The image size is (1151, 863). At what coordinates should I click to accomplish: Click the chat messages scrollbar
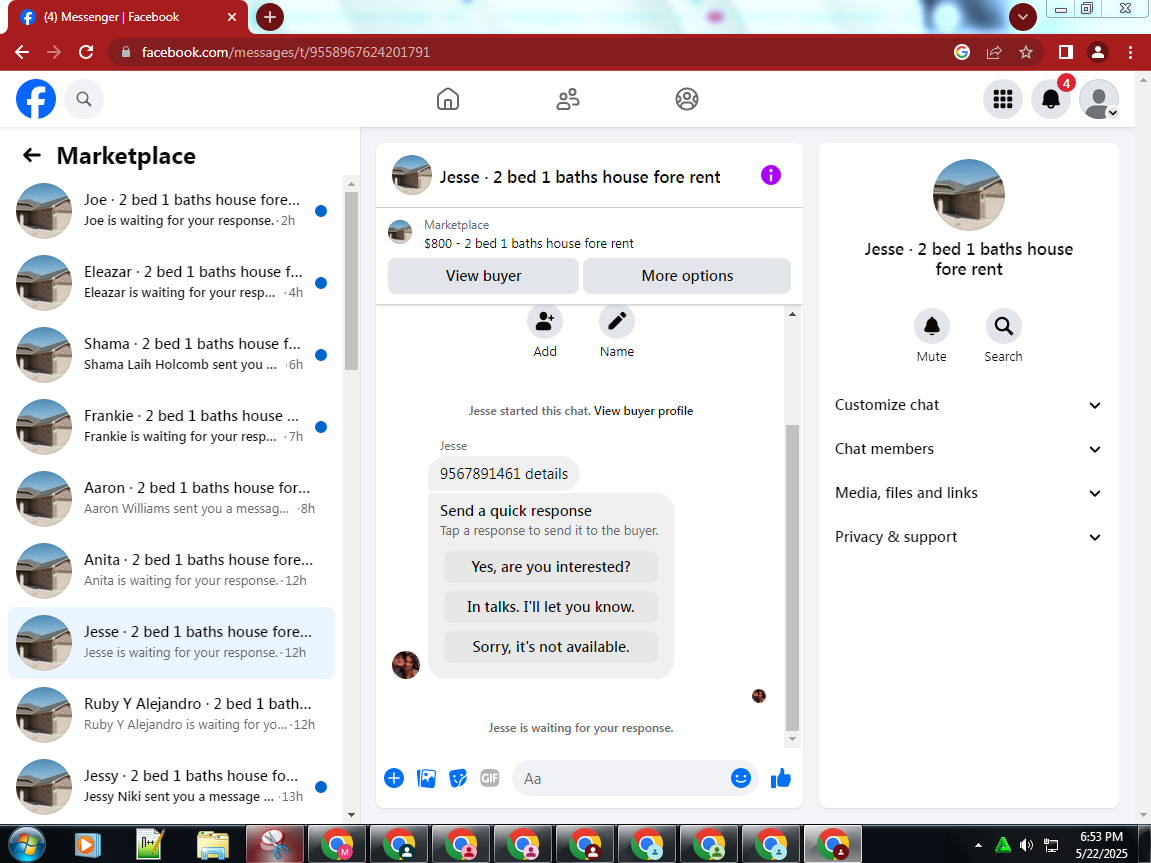[792, 578]
